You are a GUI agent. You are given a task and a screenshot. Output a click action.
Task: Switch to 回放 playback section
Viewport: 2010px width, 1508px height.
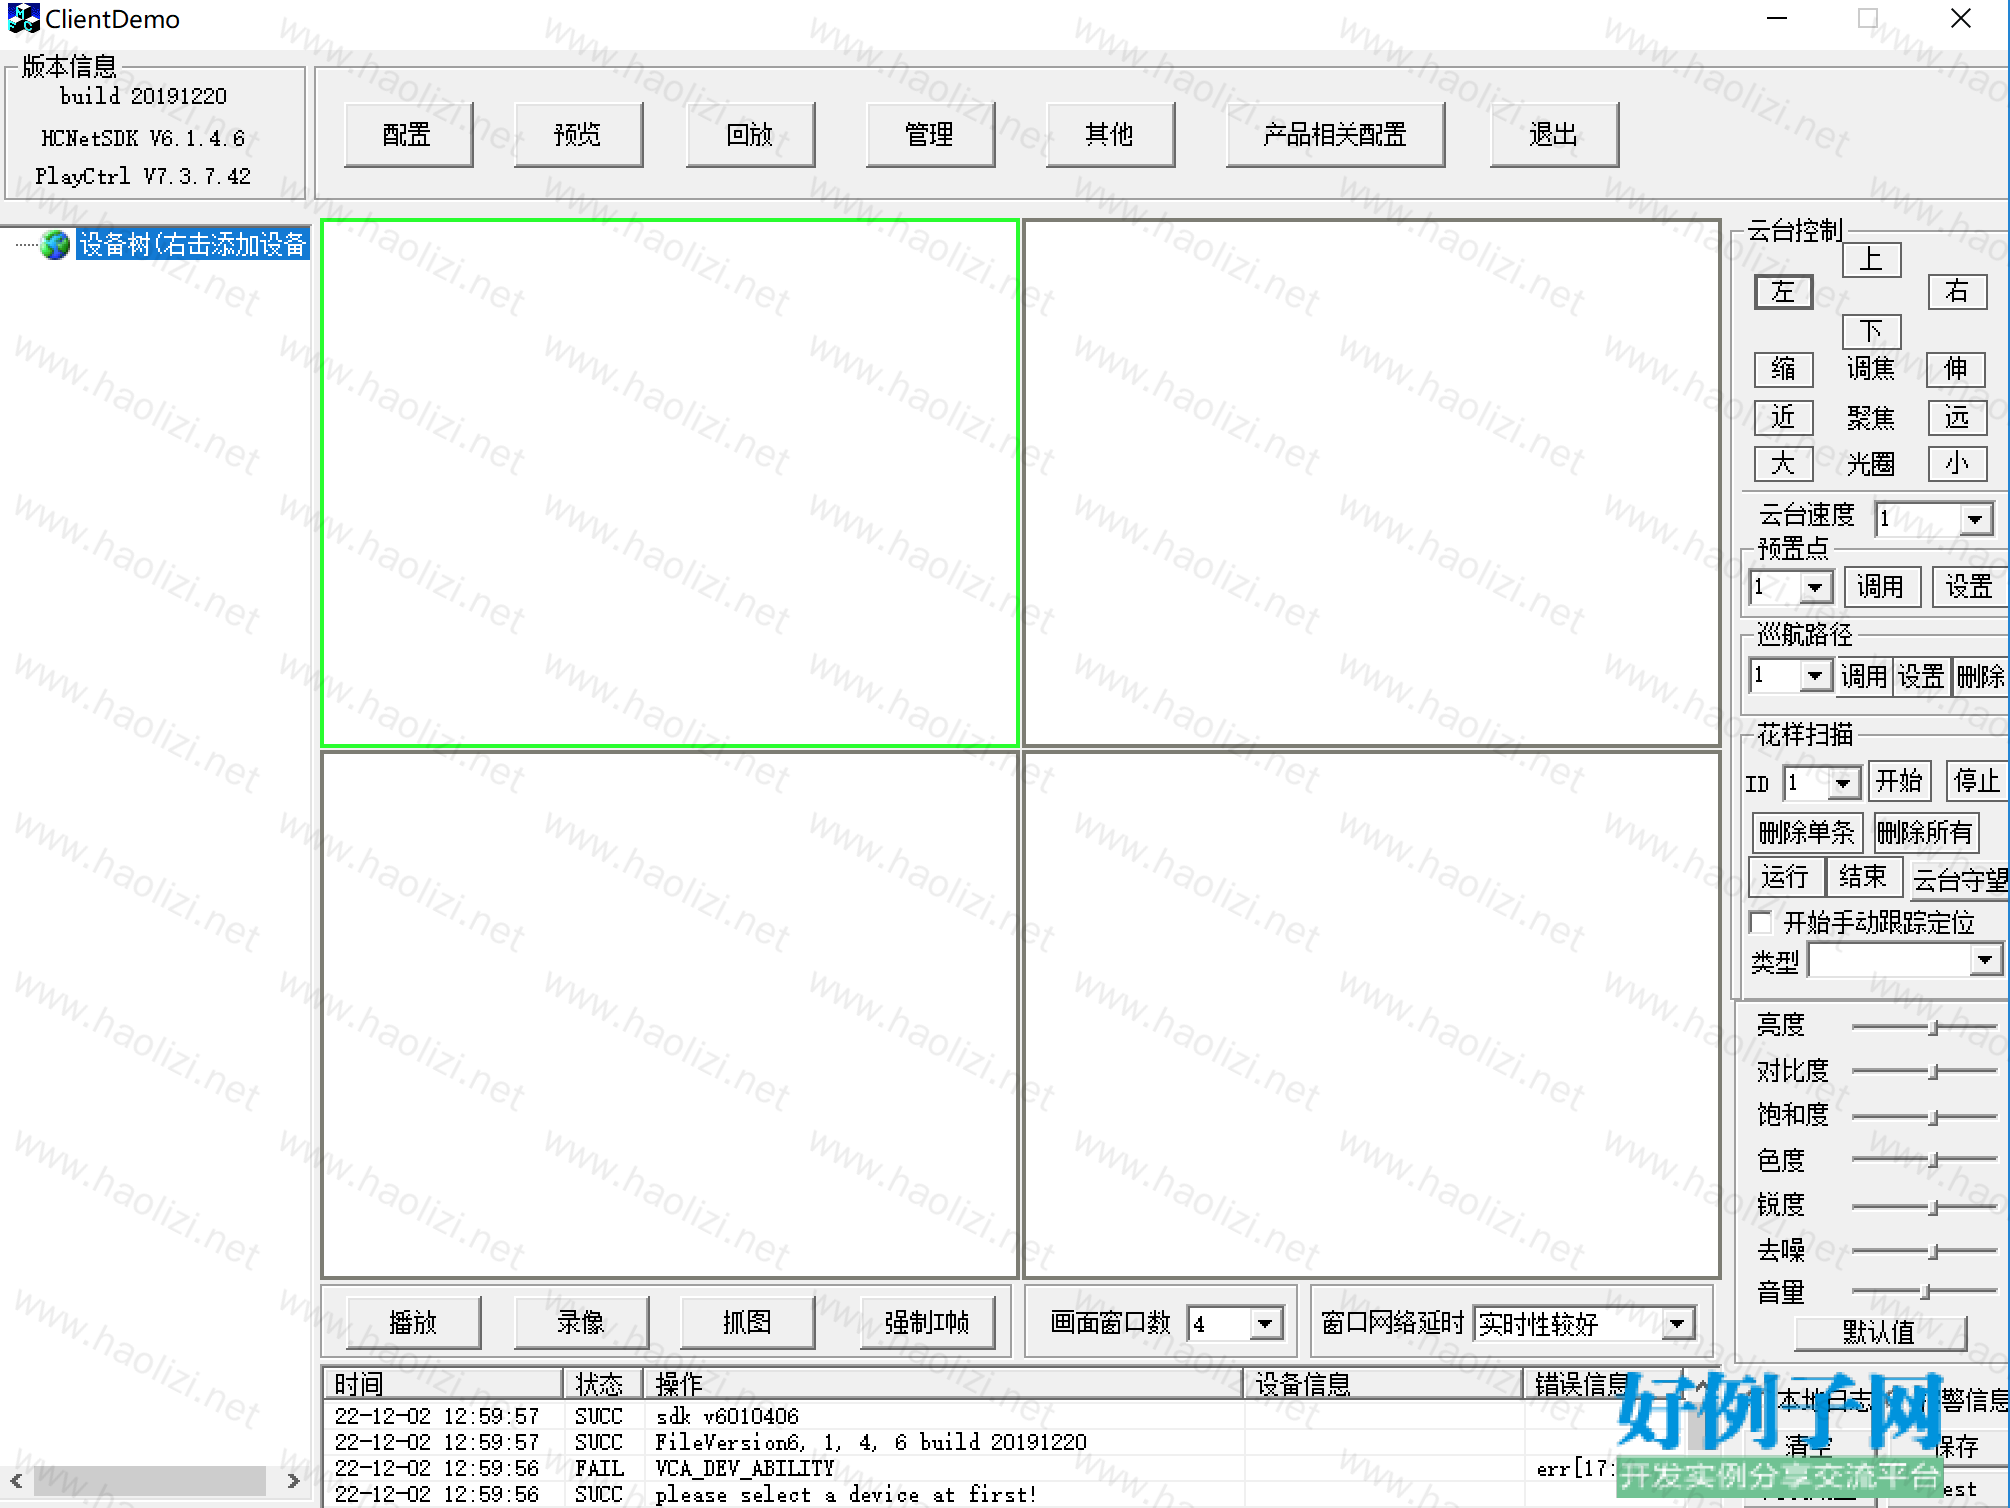coord(750,135)
